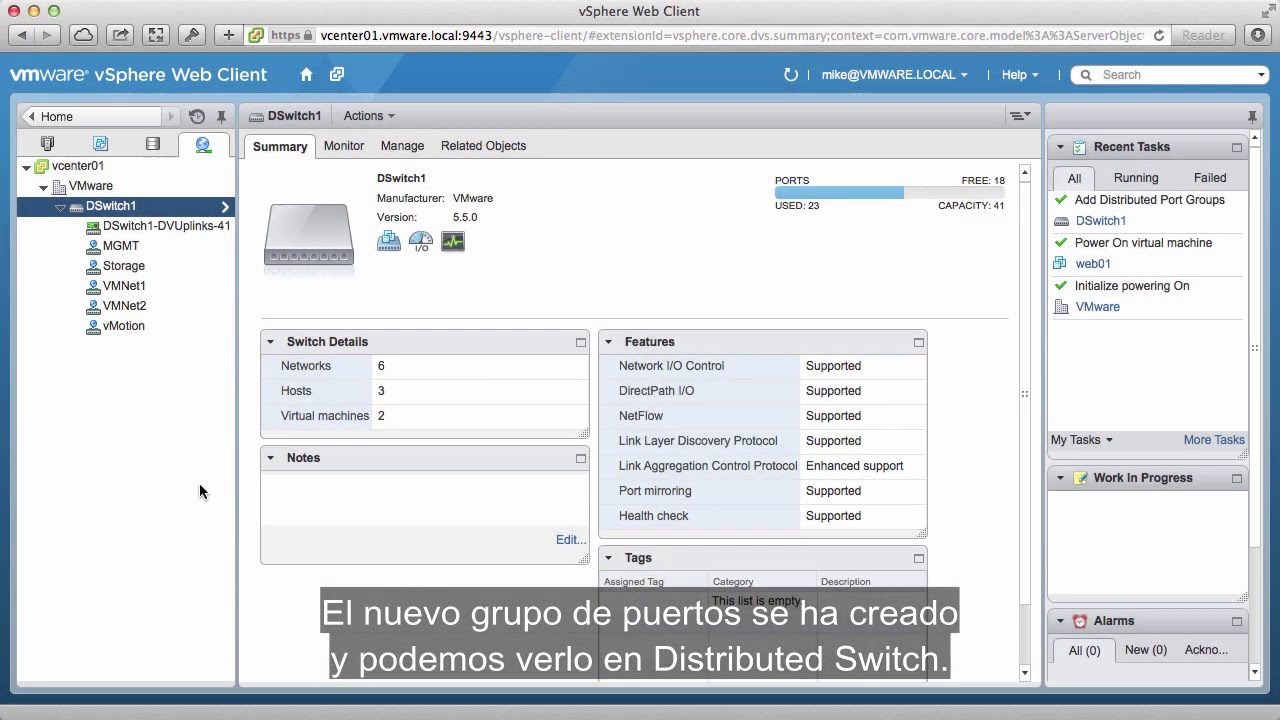Select the vMotion port group
The height and width of the screenshot is (720, 1280).
point(124,326)
